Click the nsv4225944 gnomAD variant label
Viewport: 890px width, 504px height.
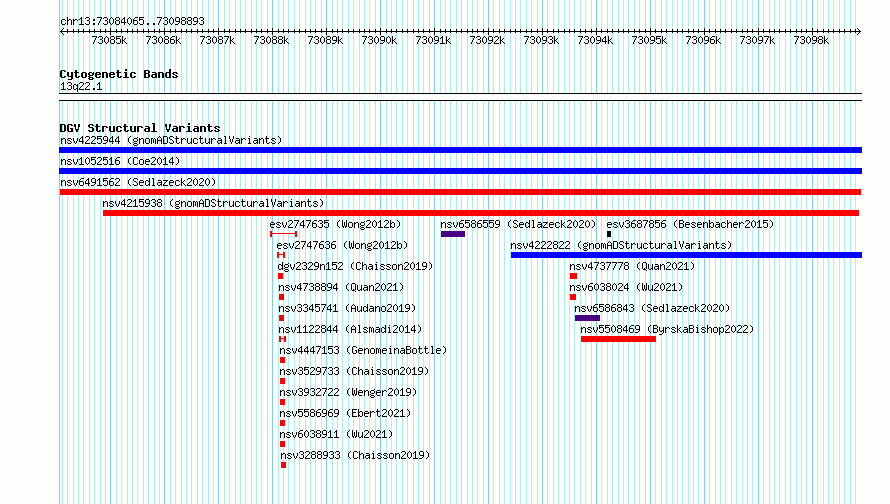point(171,140)
